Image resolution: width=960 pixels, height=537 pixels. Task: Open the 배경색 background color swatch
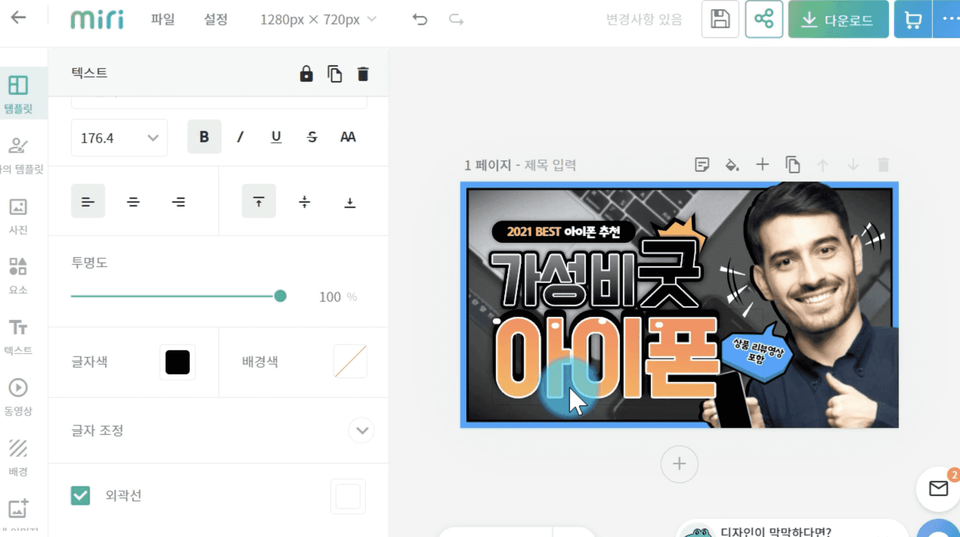pos(350,361)
